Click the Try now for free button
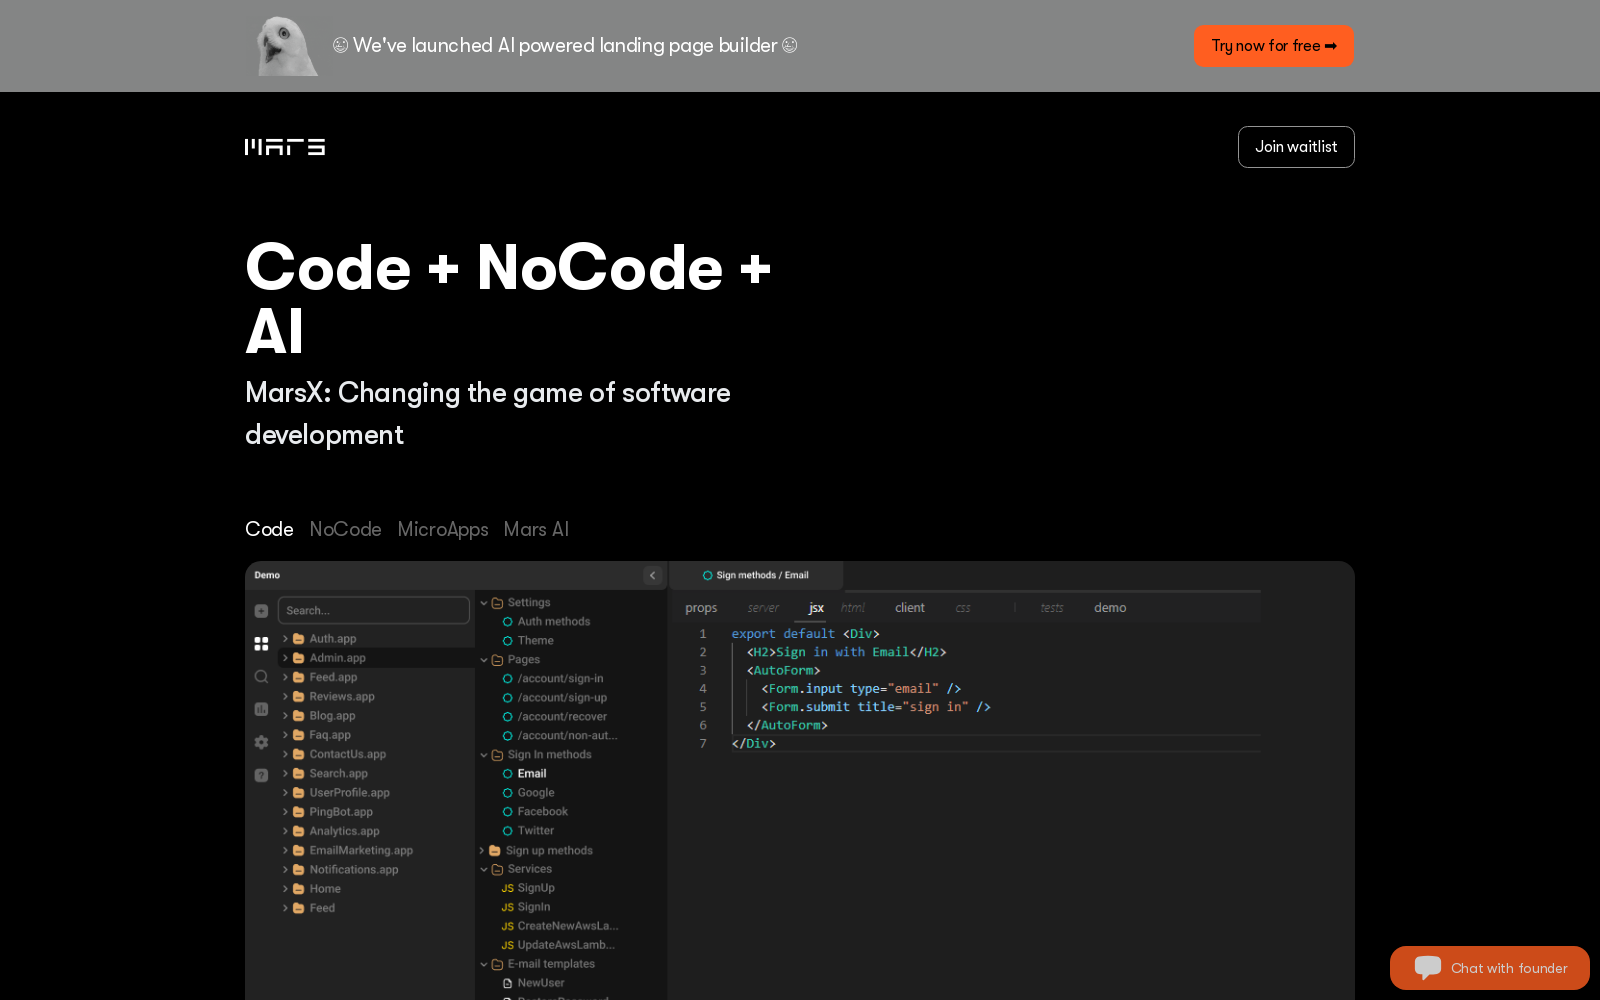The image size is (1600, 1000). (x=1273, y=46)
